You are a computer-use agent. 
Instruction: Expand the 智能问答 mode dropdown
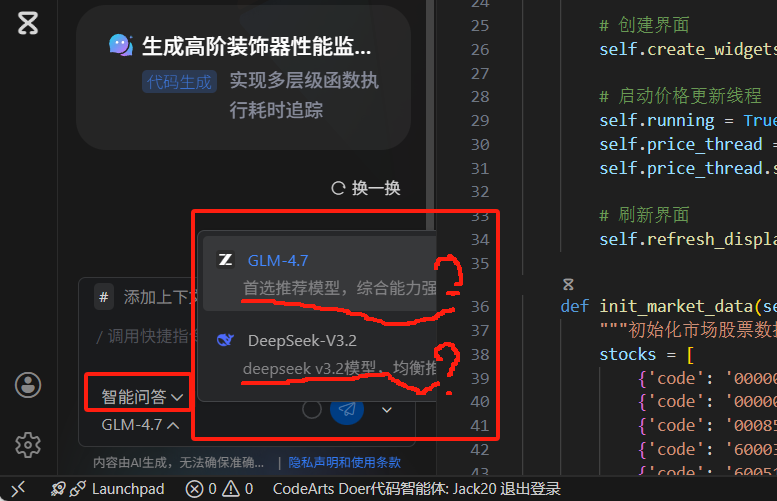pos(142,396)
